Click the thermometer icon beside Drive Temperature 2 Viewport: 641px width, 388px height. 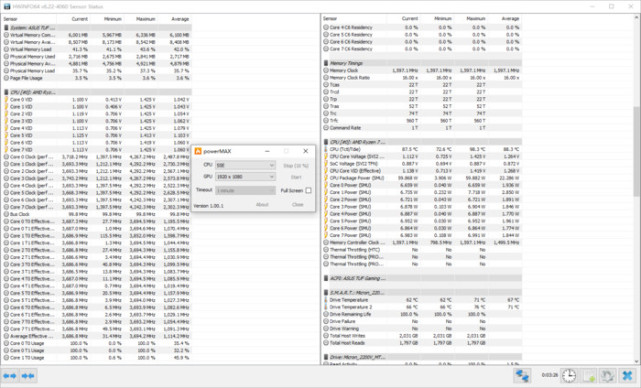(326, 307)
